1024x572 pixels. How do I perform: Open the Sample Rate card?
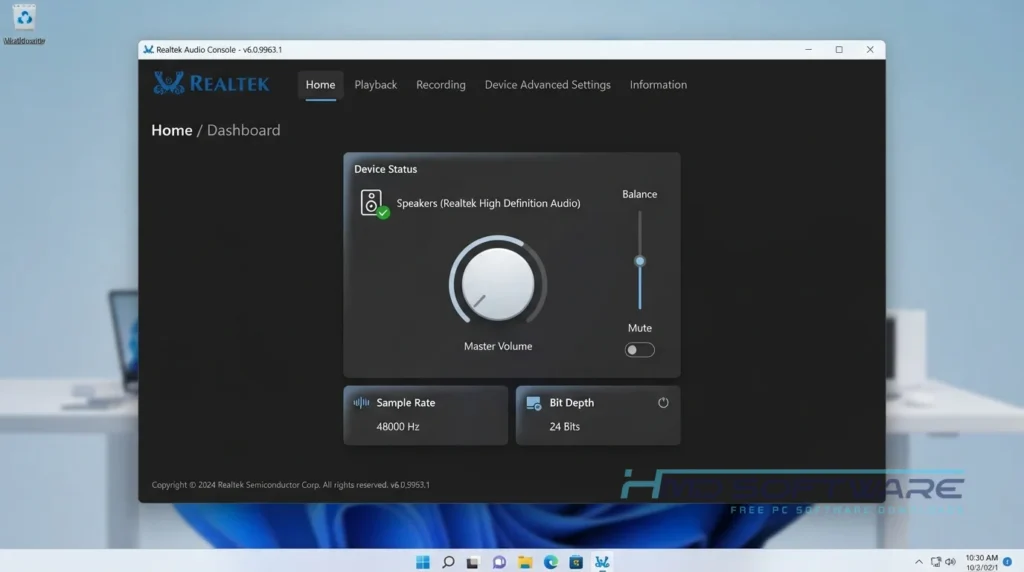(x=426, y=415)
